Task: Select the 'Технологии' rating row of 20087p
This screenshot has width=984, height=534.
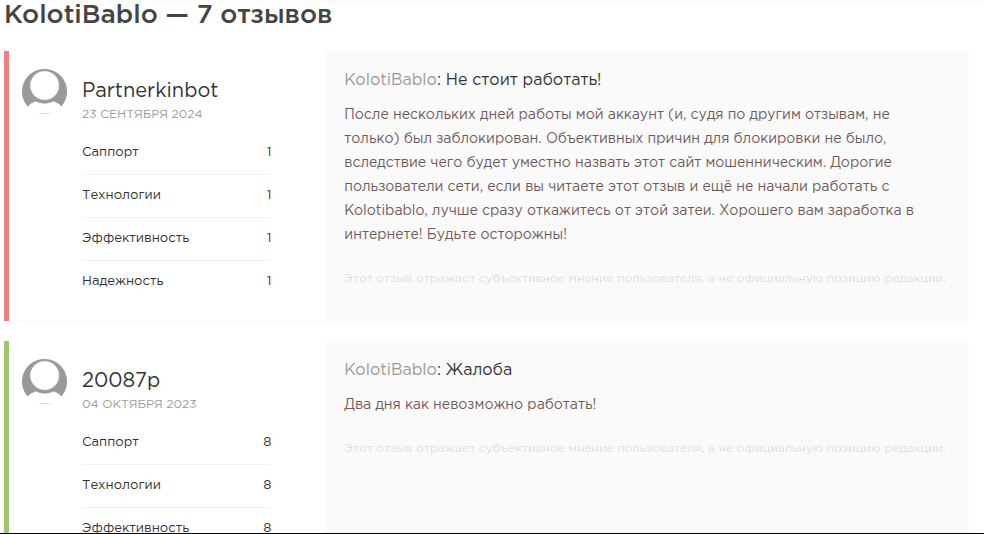Action: tap(176, 485)
